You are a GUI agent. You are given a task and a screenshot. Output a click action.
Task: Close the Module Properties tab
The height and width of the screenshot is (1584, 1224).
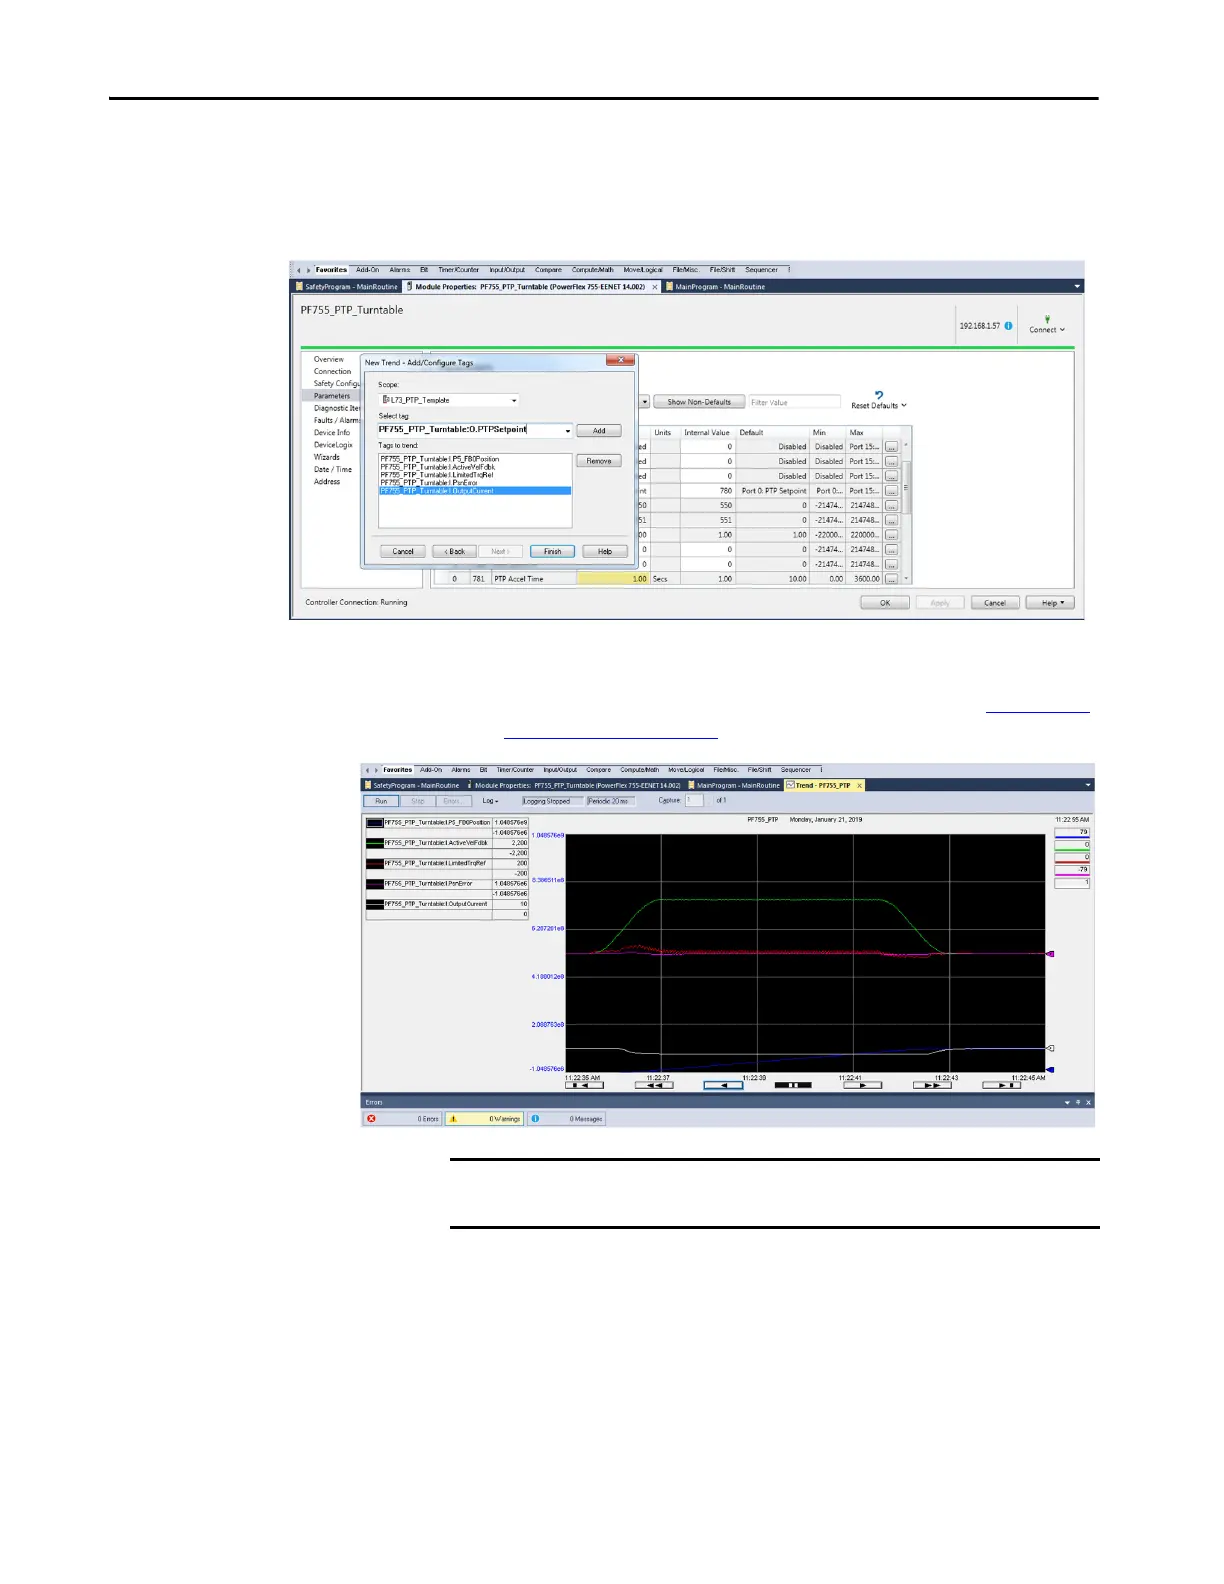pos(655,287)
